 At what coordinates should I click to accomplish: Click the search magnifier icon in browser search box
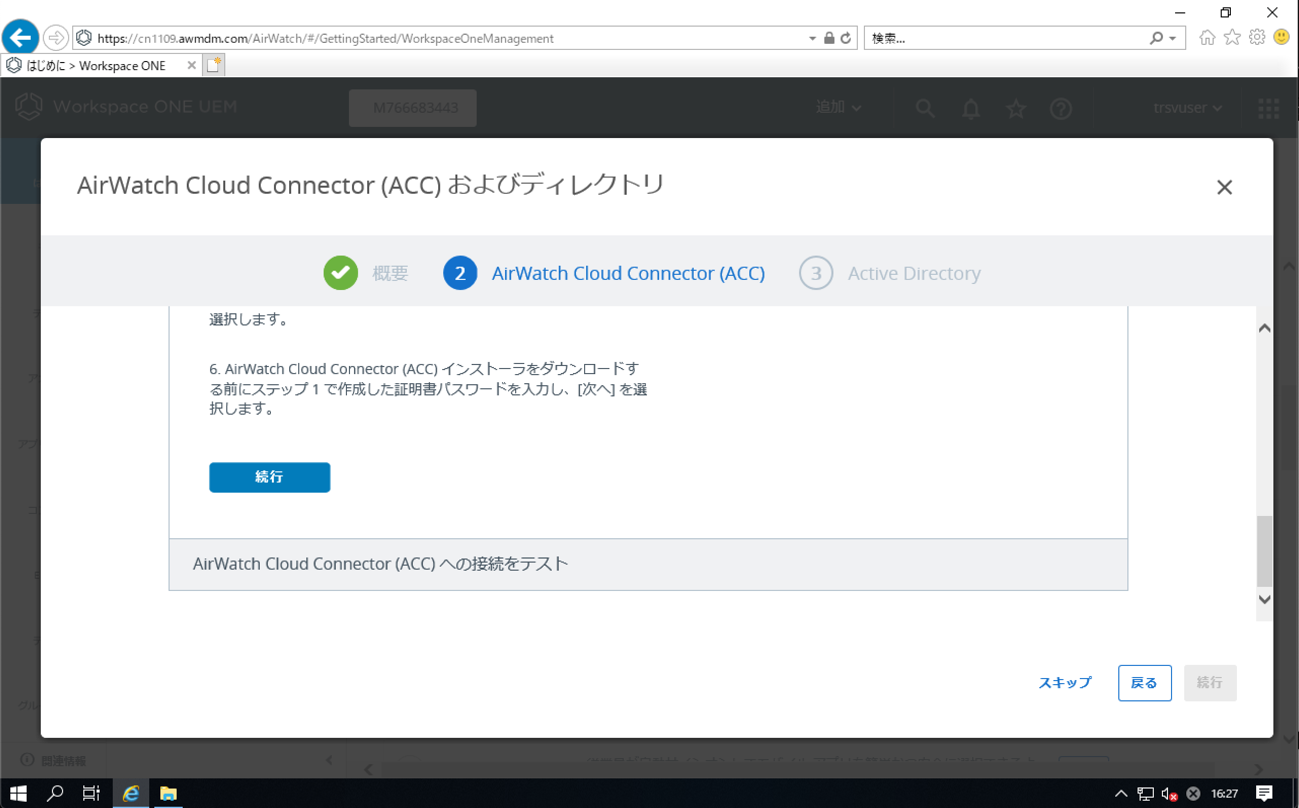(x=1157, y=38)
